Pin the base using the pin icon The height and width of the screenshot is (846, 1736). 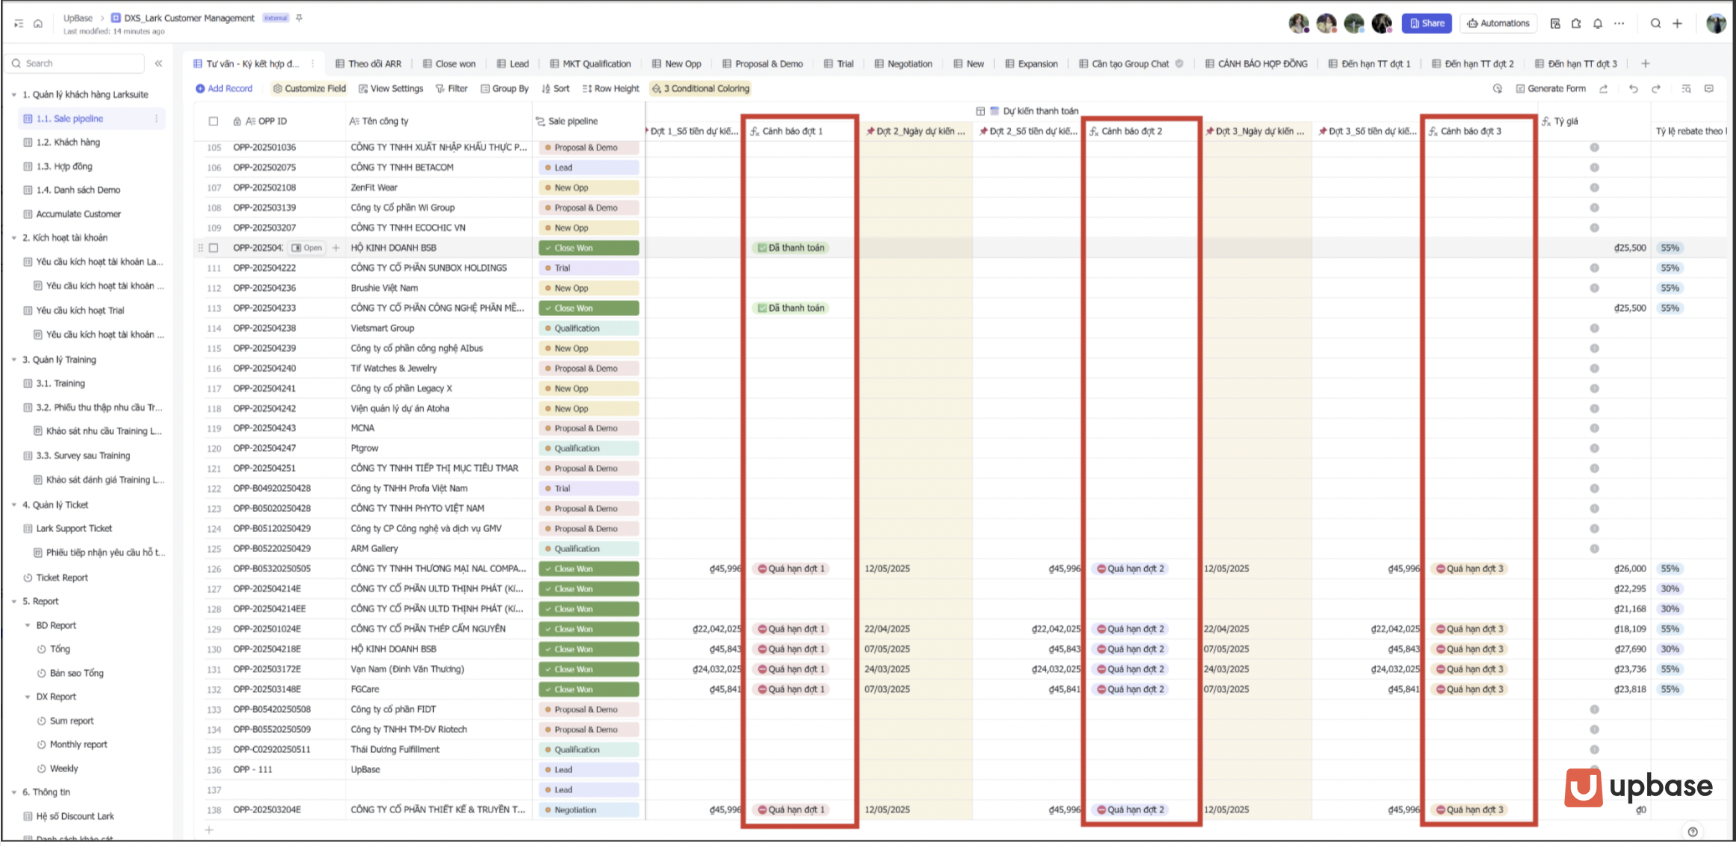pos(299,18)
